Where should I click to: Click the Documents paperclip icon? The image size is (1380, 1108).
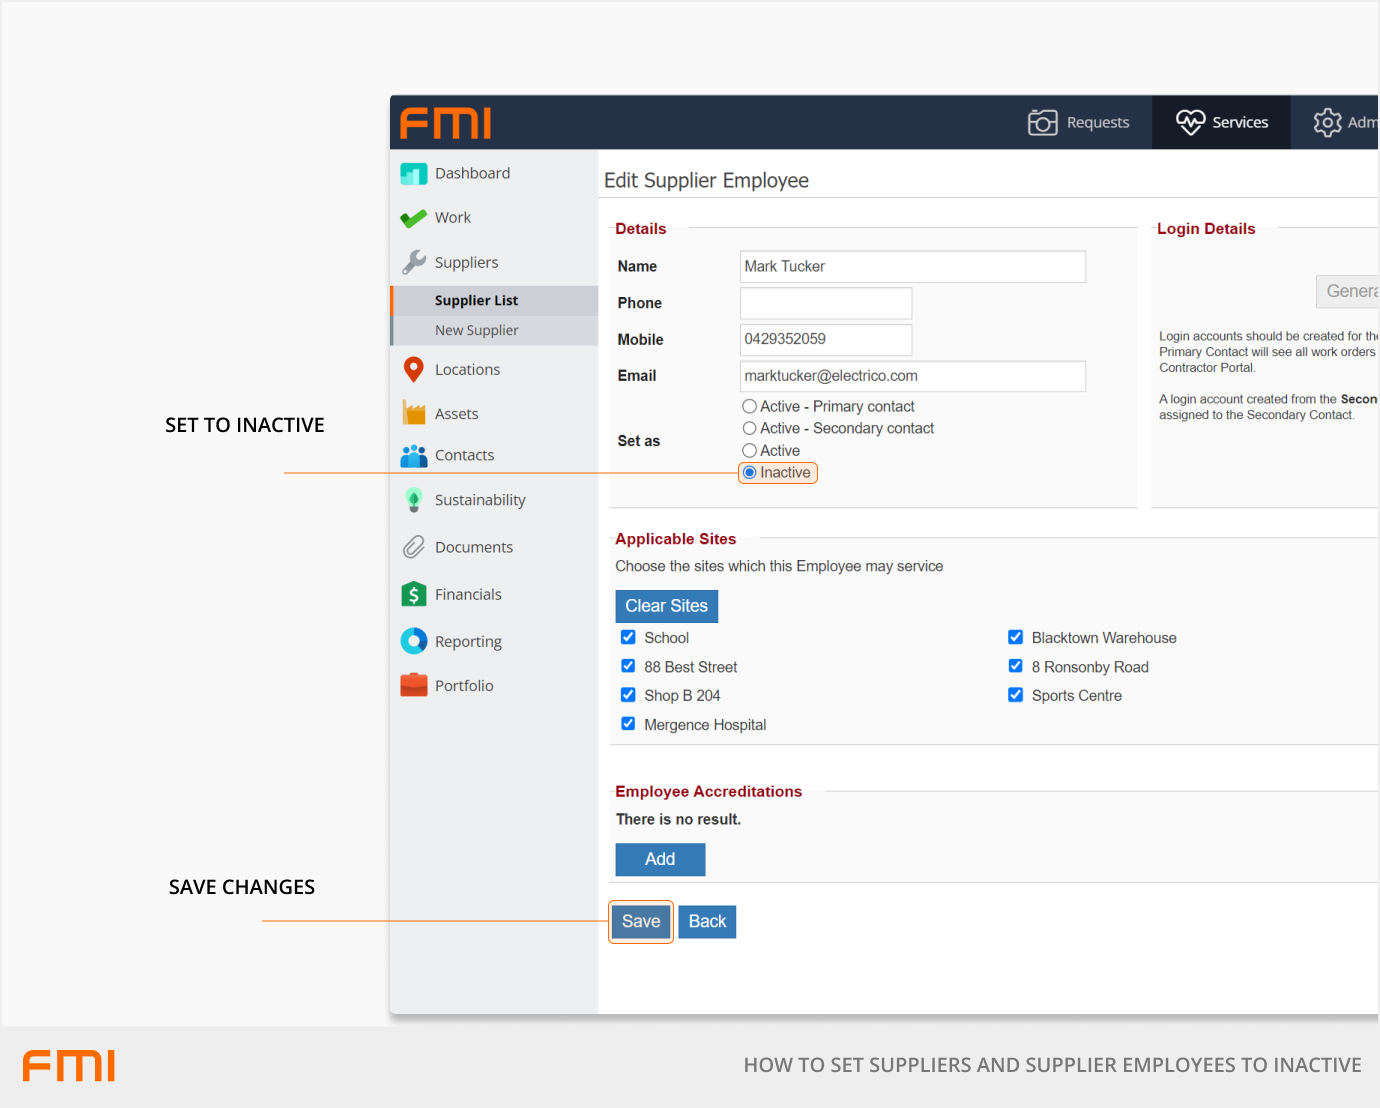point(413,547)
